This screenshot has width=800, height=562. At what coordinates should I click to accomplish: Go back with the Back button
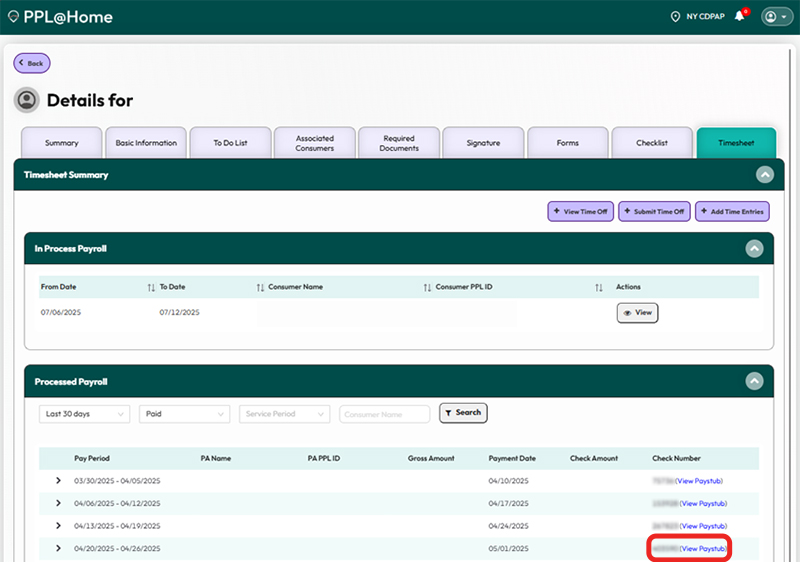click(x=32, y=63)
